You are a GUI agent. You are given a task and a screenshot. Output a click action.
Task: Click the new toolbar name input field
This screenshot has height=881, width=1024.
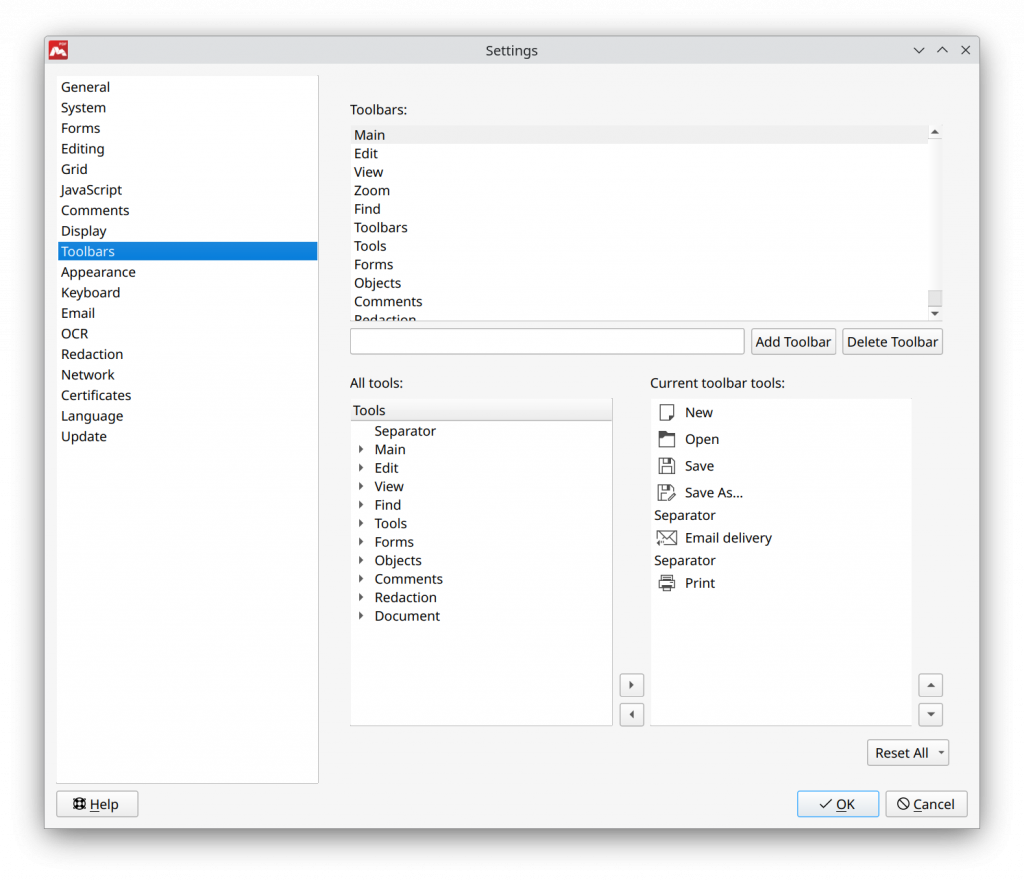pos(546,341)
